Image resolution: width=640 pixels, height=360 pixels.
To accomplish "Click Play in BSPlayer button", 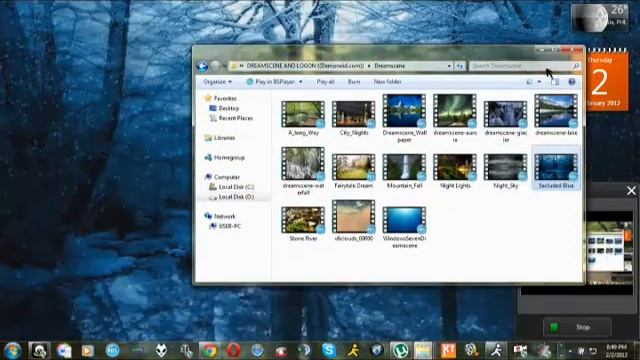I will click(270, 82).
